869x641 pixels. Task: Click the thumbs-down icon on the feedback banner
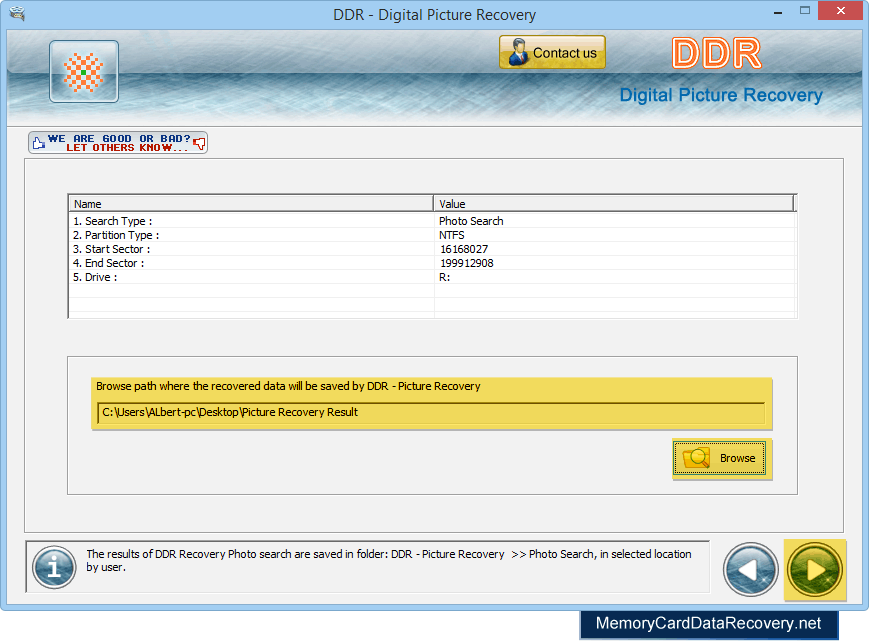click(x=200, y=143)
